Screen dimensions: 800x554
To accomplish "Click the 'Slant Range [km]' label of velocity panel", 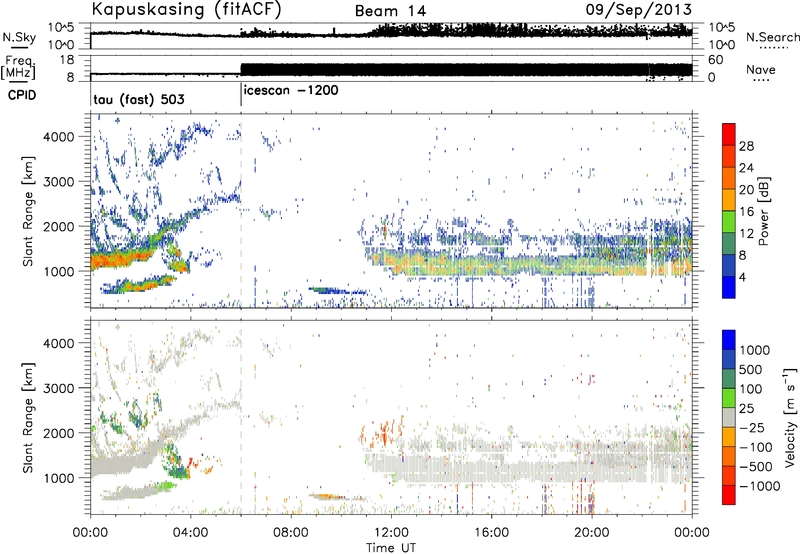I will (28, 417).
